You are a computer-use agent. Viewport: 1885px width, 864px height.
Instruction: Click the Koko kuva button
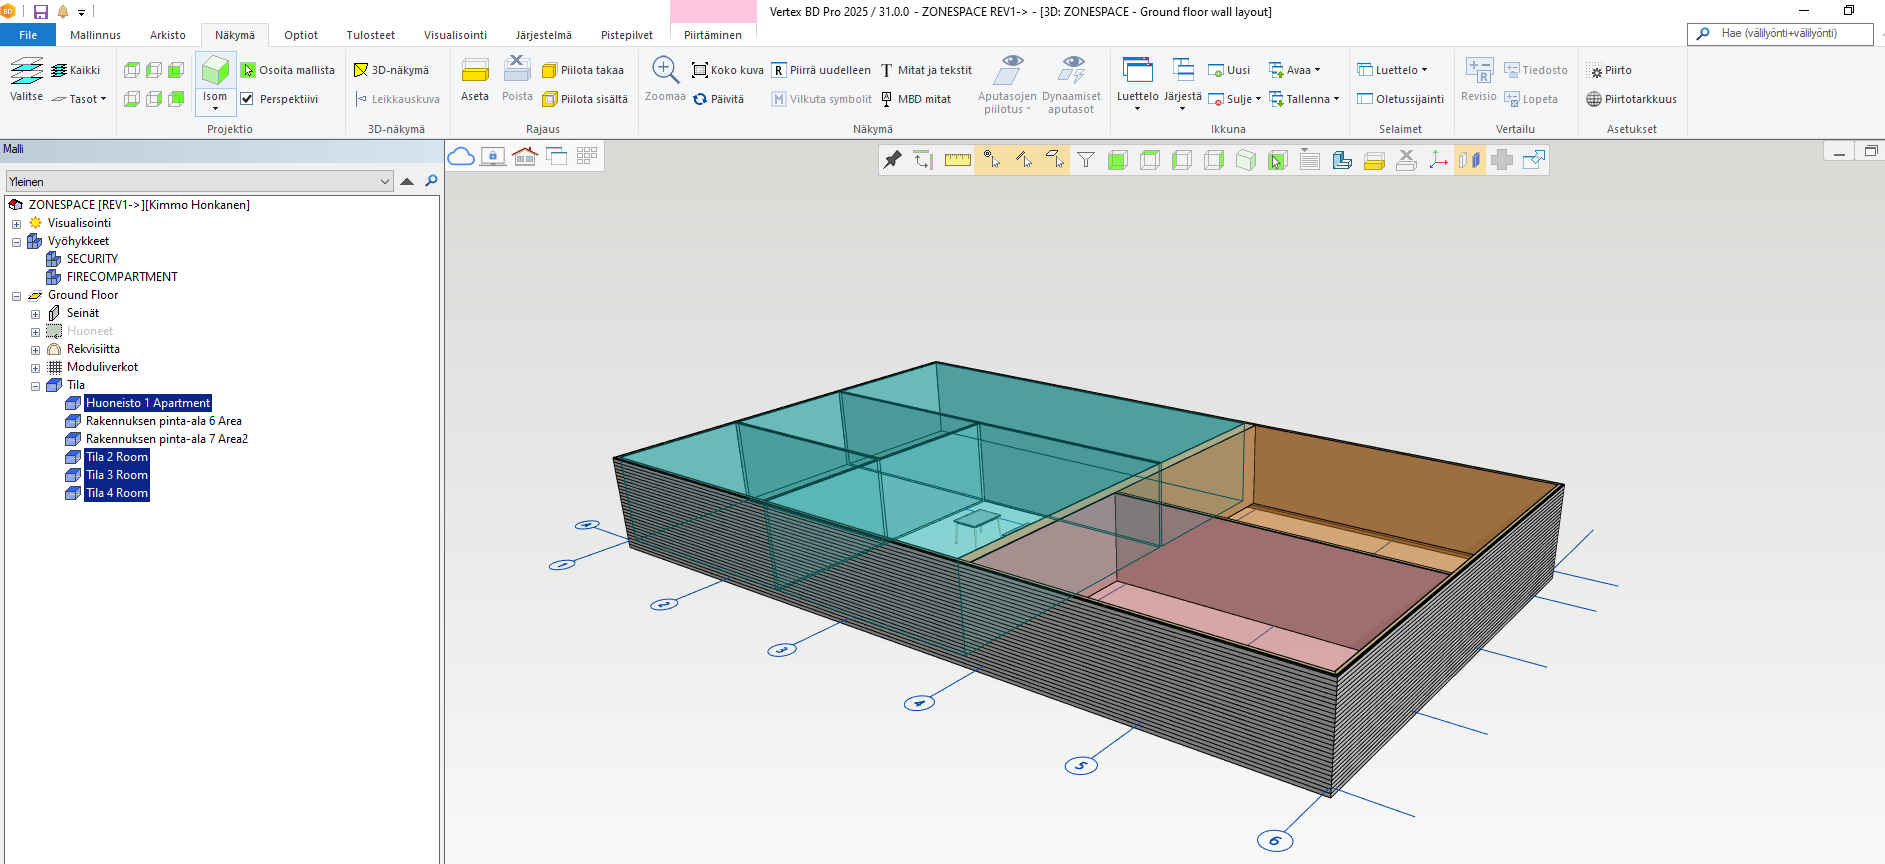[x=728, y=70]
